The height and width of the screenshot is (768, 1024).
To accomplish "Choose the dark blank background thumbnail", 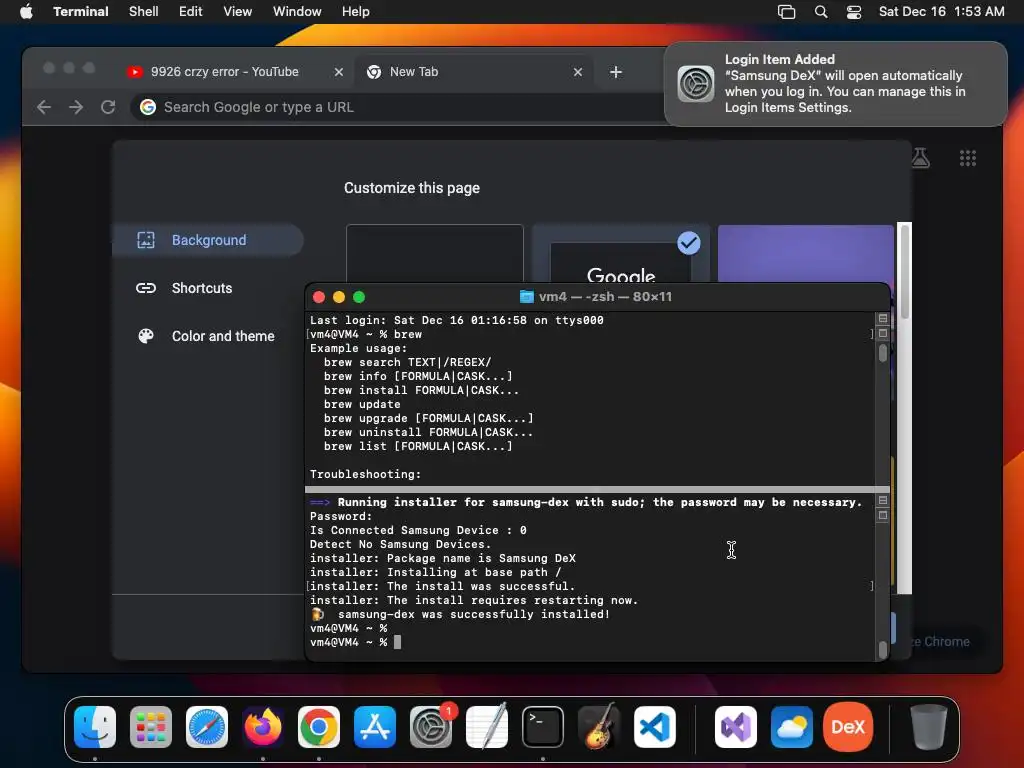I will tap(435, 253).
